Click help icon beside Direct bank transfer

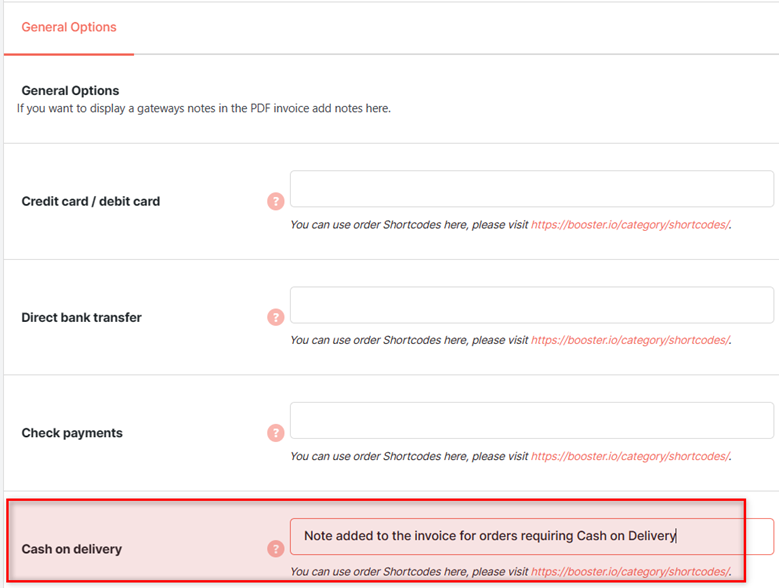pos(276,317)
